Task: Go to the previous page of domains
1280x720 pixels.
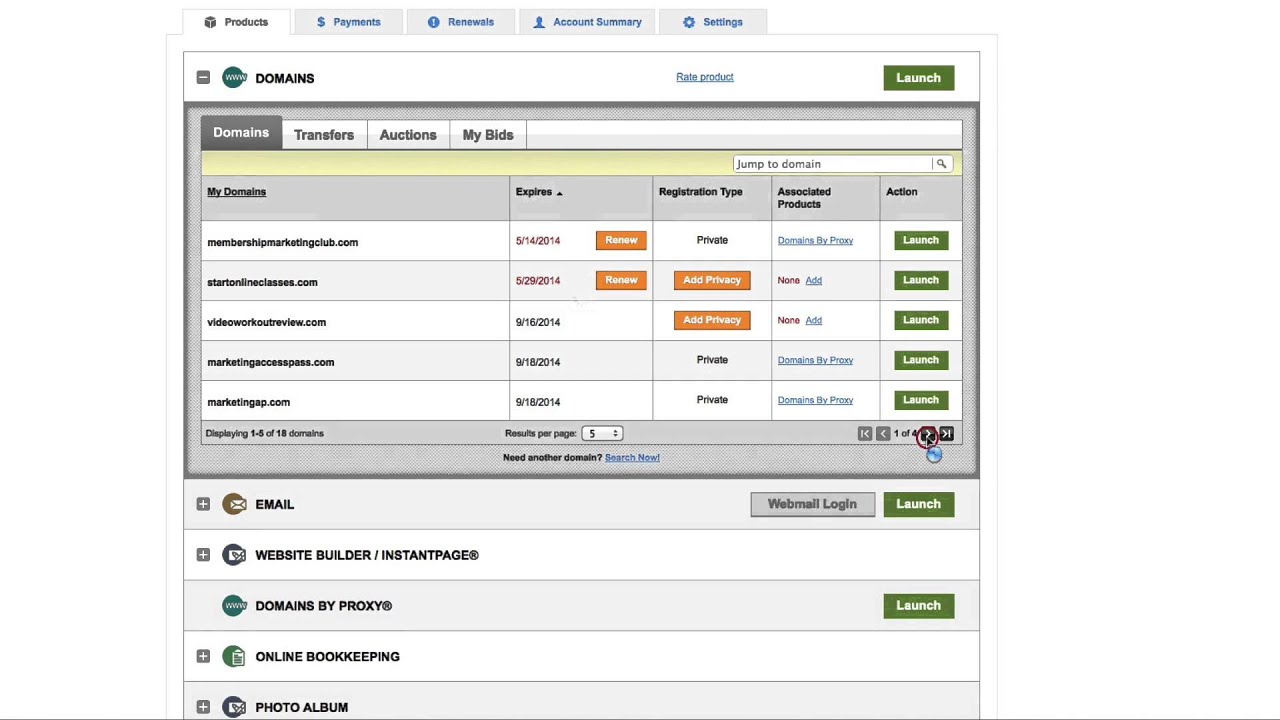Action: point(883,433)
